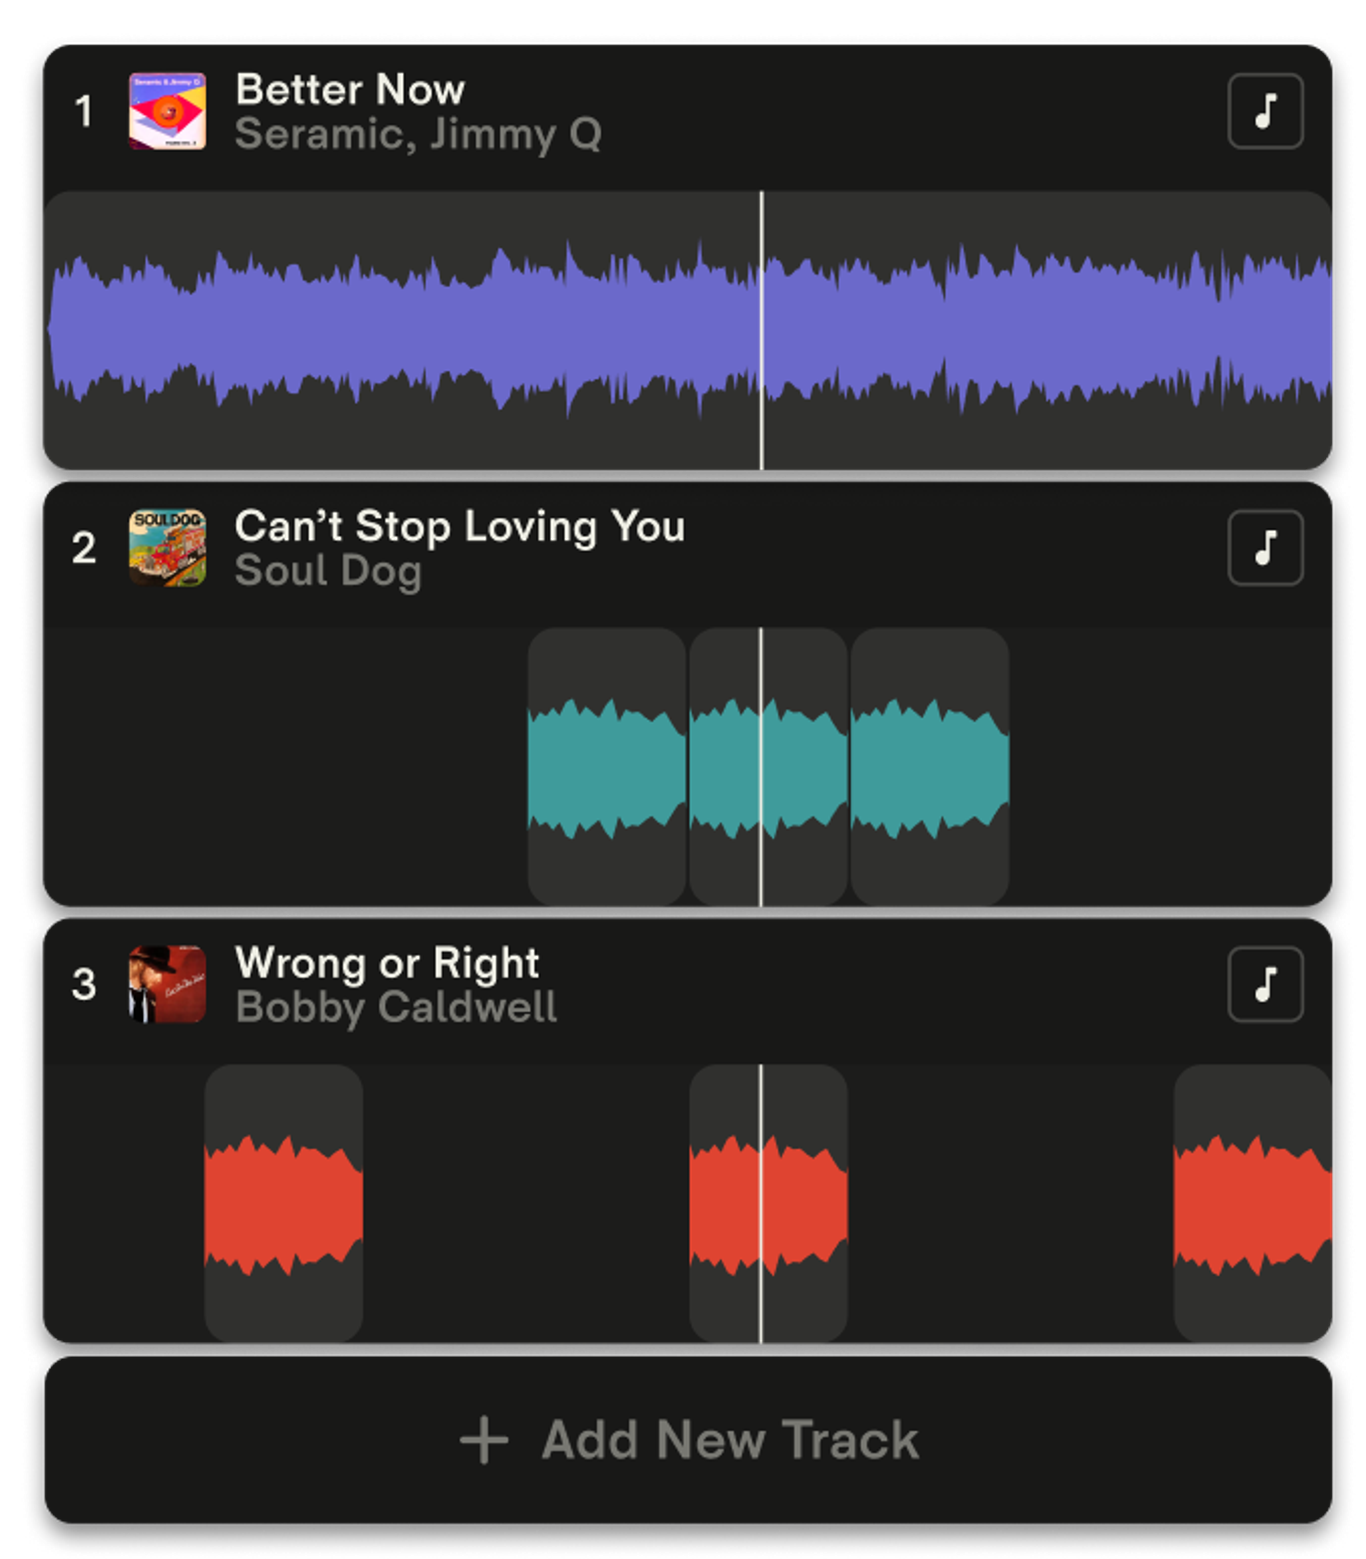The image size is (1366, 1559).
Task: Open the Better Now album cover
Action: coord(168,111)
